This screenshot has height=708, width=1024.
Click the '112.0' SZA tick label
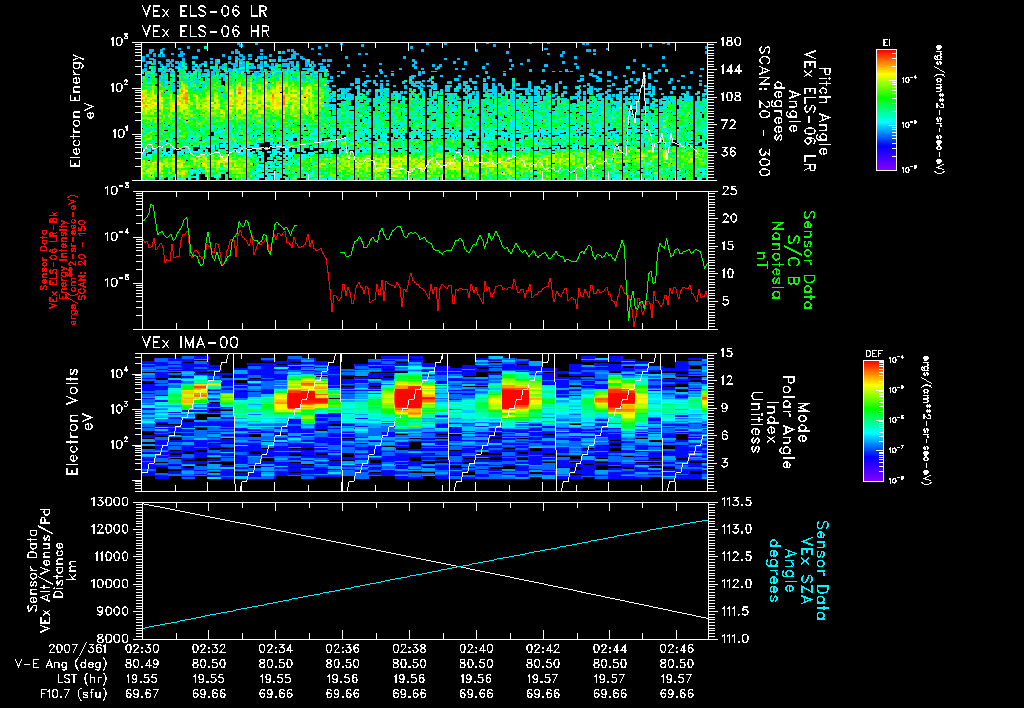pos(735,584)
